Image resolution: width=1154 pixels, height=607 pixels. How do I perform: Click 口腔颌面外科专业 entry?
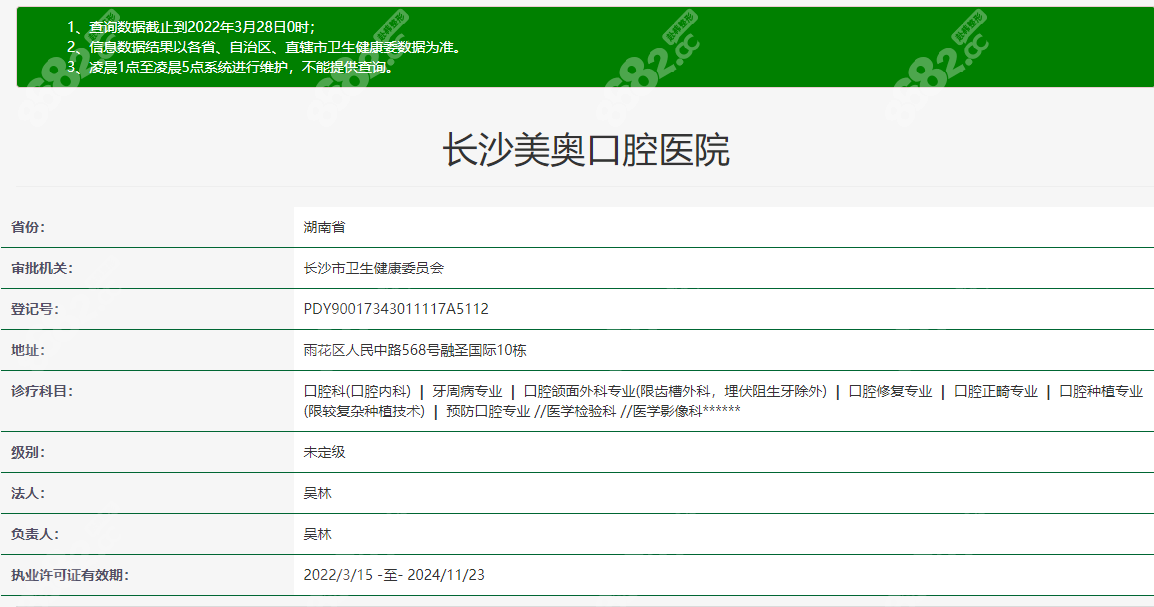coord(676,391)
